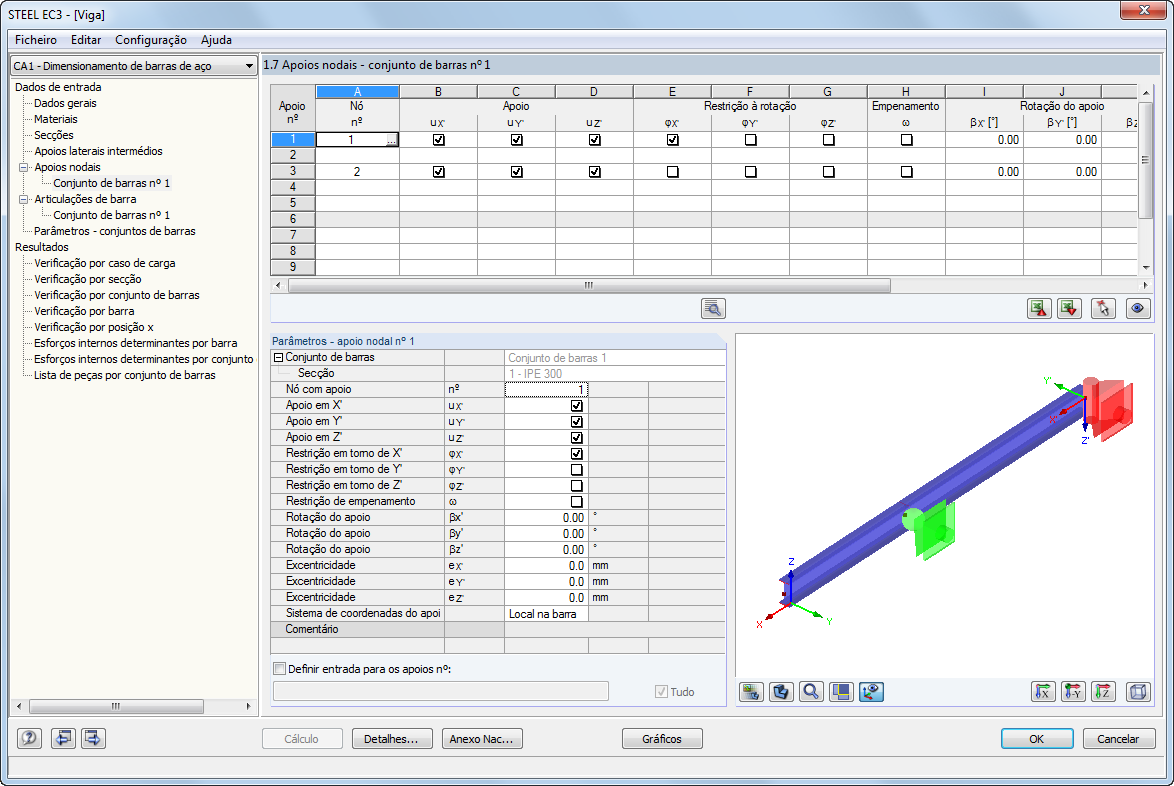Click the print graphic icon below the 3D view

751,692
